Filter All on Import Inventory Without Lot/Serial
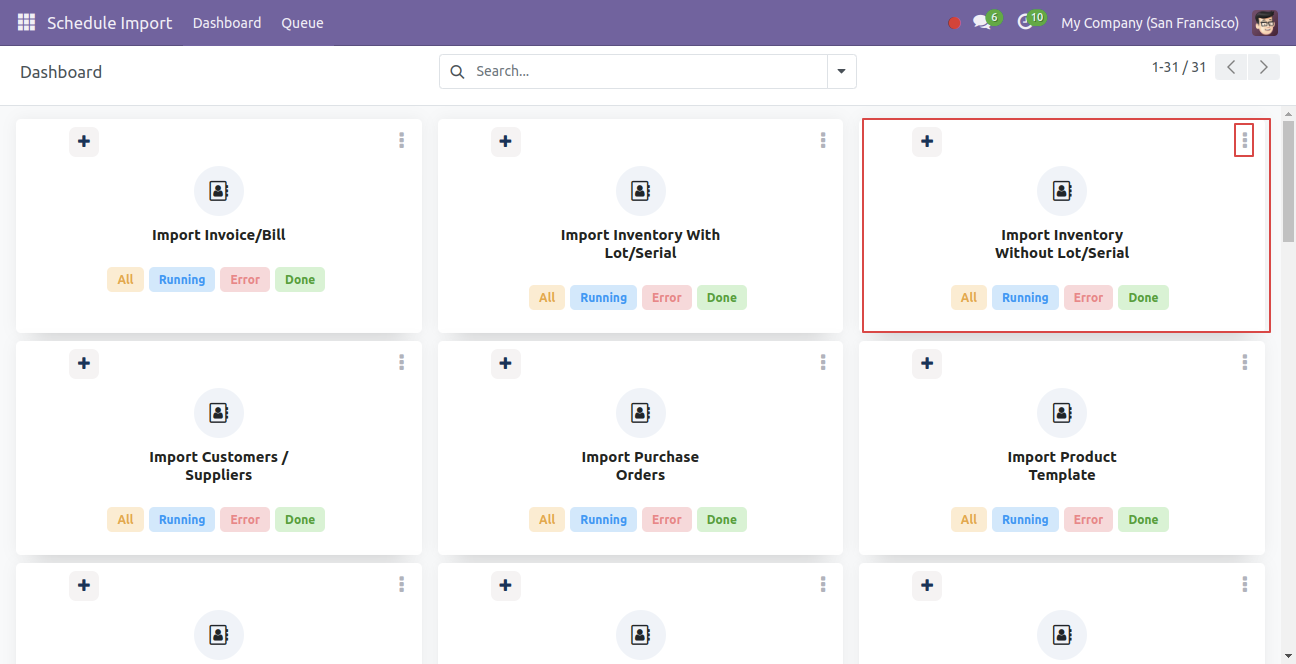Image resolution: width=1296 pixels, height=664 pixels. 969,298
